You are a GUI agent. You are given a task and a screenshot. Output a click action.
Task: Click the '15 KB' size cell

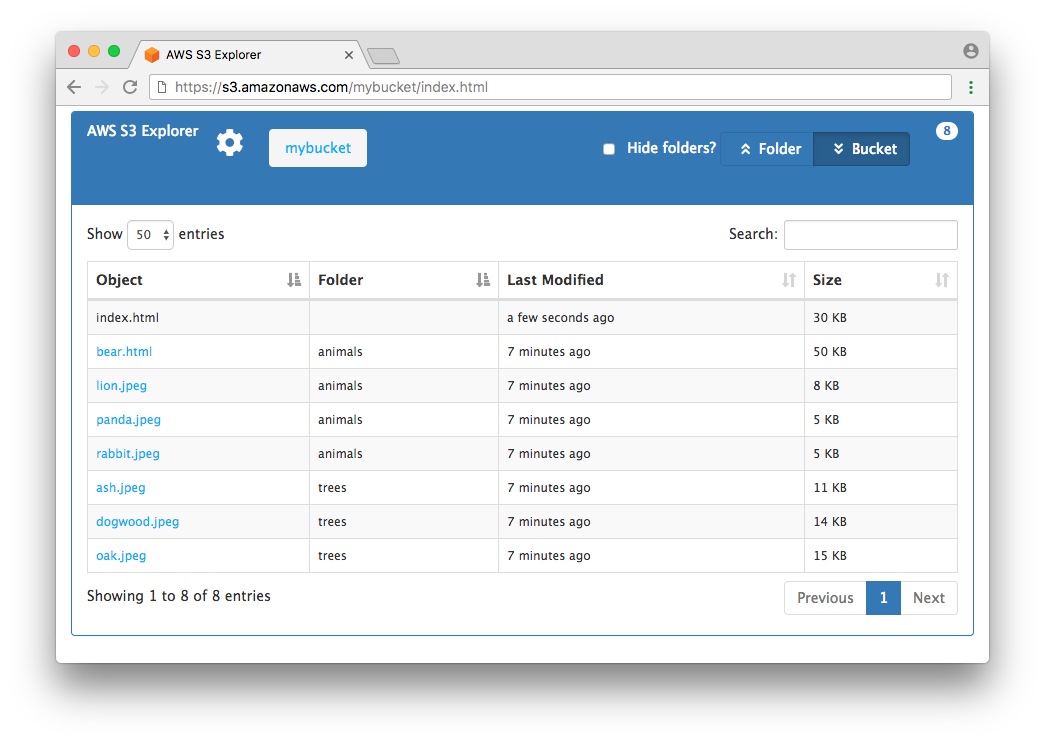[880, 556]
